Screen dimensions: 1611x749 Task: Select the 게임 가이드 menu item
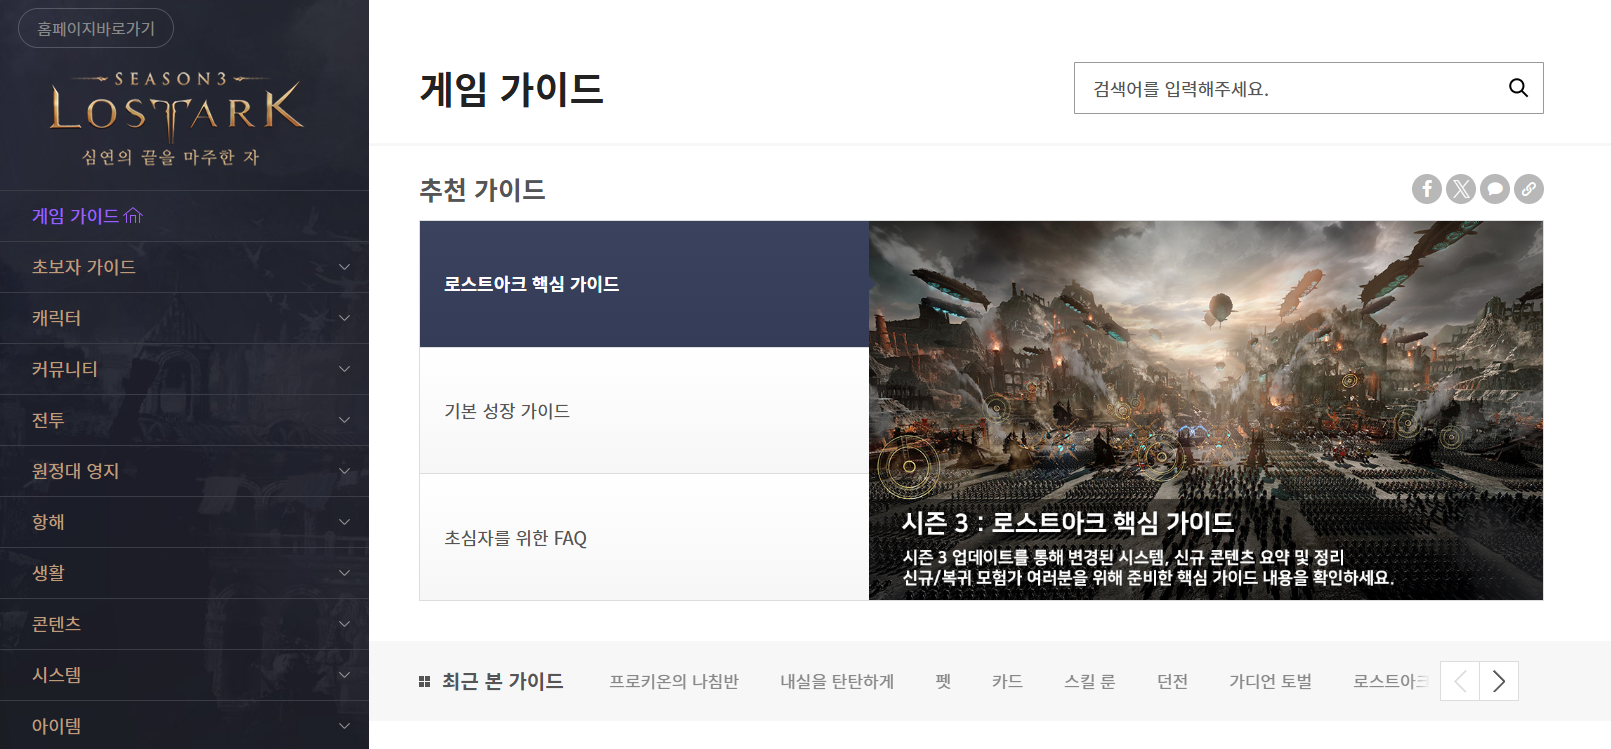point(184,216)
